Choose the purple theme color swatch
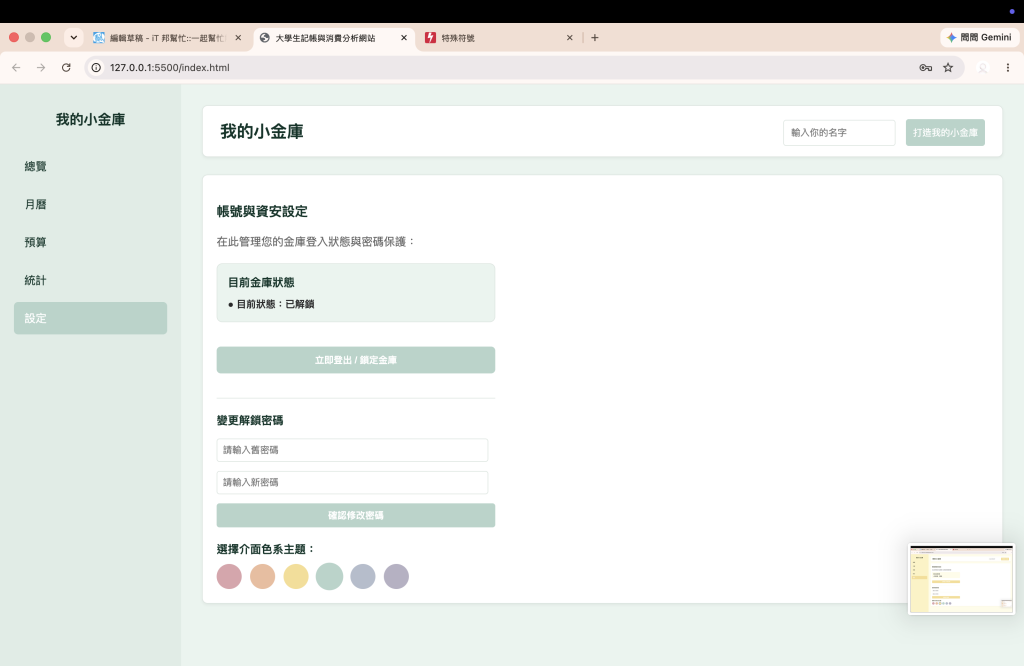Viewport: 1024px width, 666px height. pyautogui.click(x=396, y=577)
